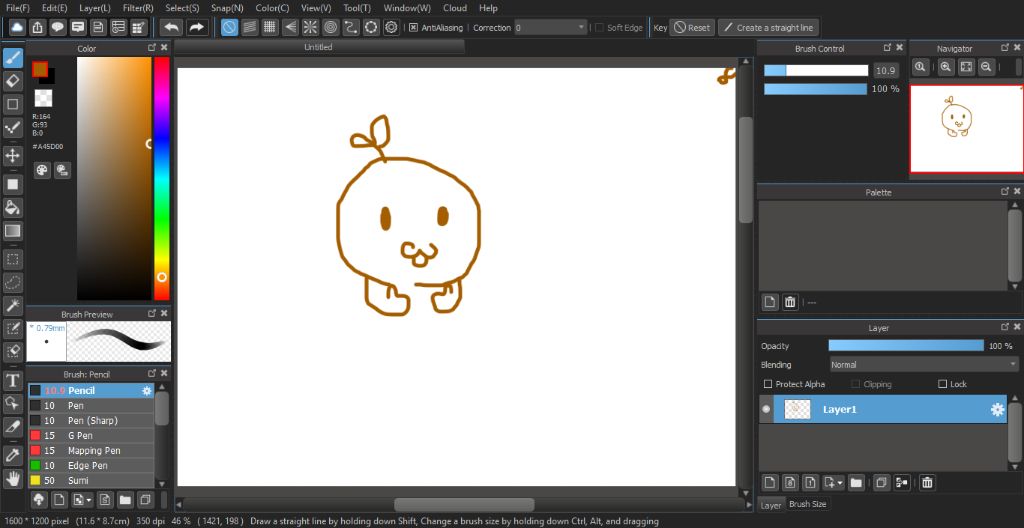Select the Eraser tool
This screenshot has width=1024, height=528.
(x=12, y=81)
